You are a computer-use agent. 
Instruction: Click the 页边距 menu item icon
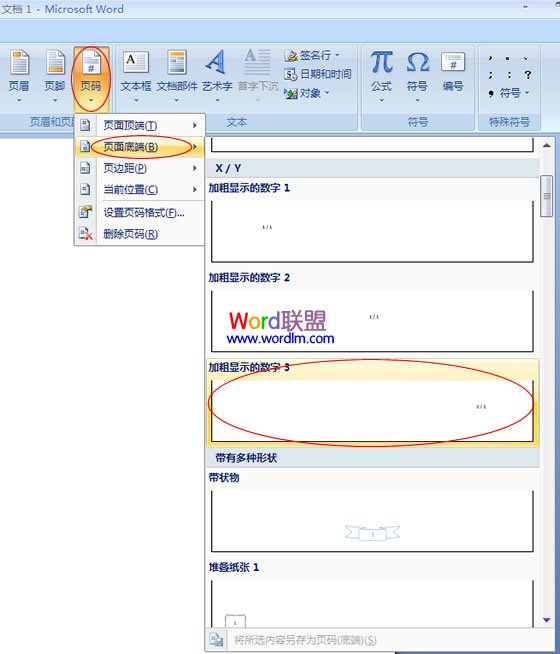coord(85,168)
